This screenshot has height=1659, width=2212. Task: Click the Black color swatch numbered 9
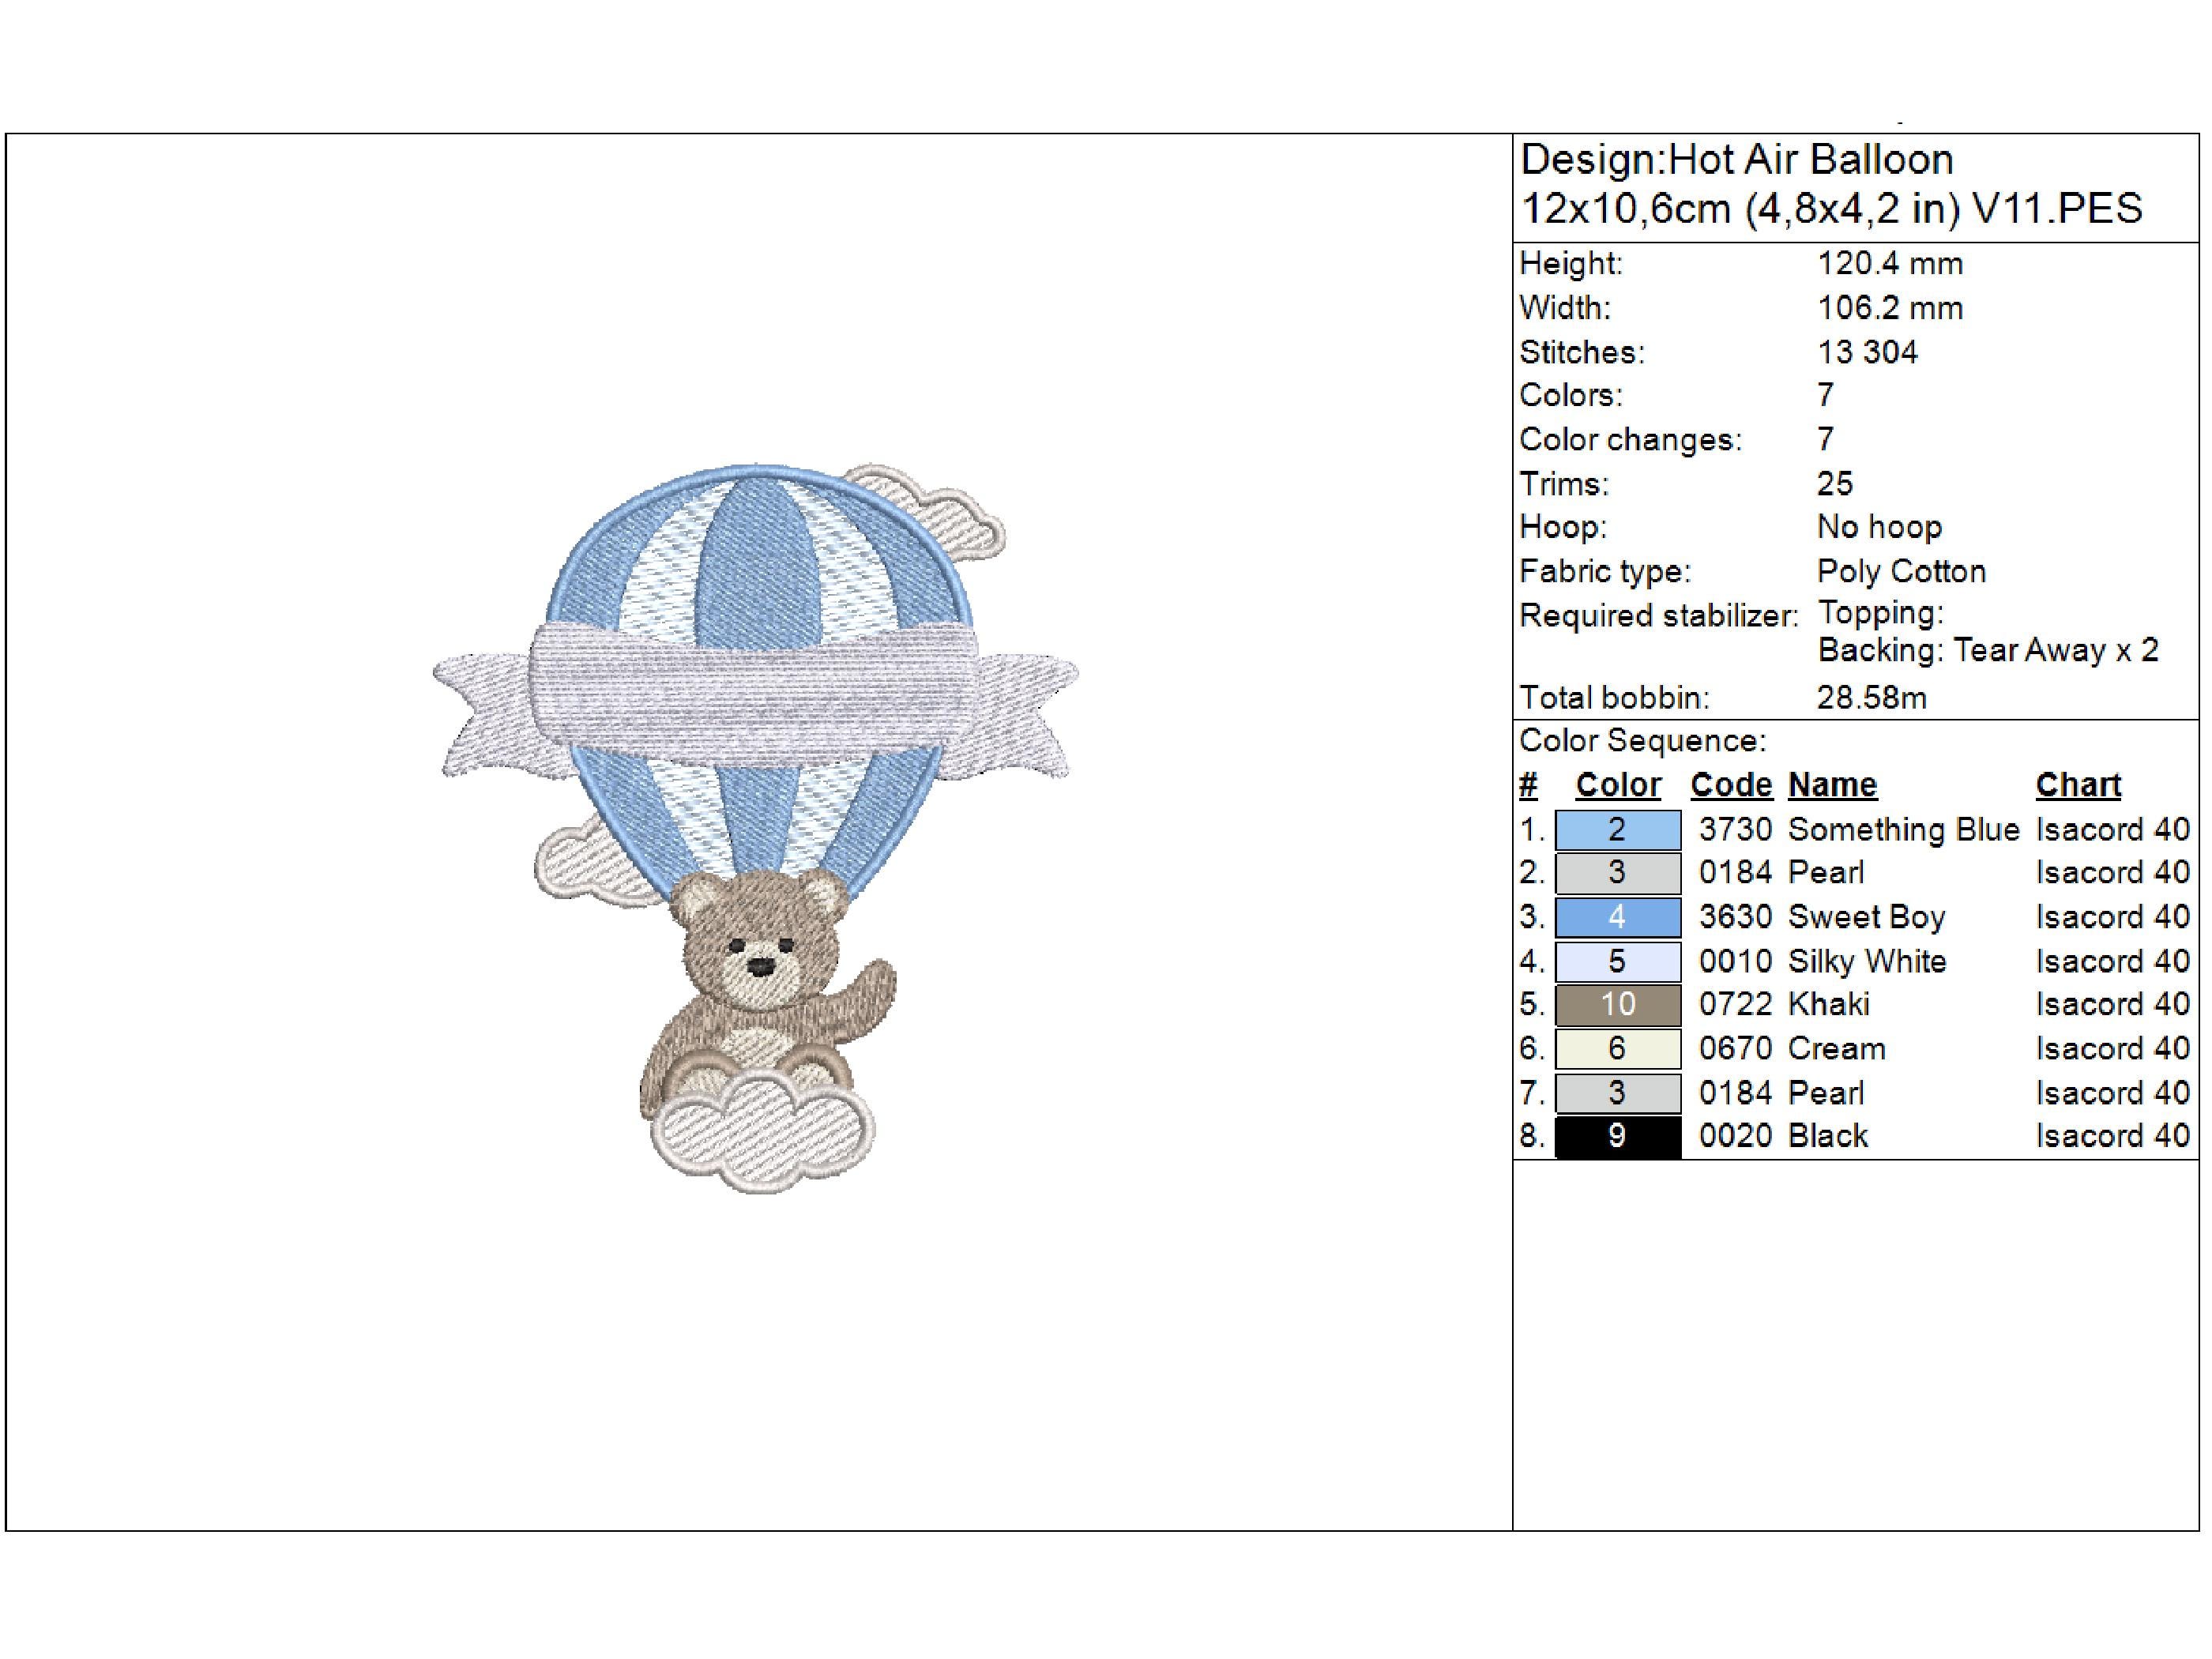pyautogui.click(x=1617, y=1136)
